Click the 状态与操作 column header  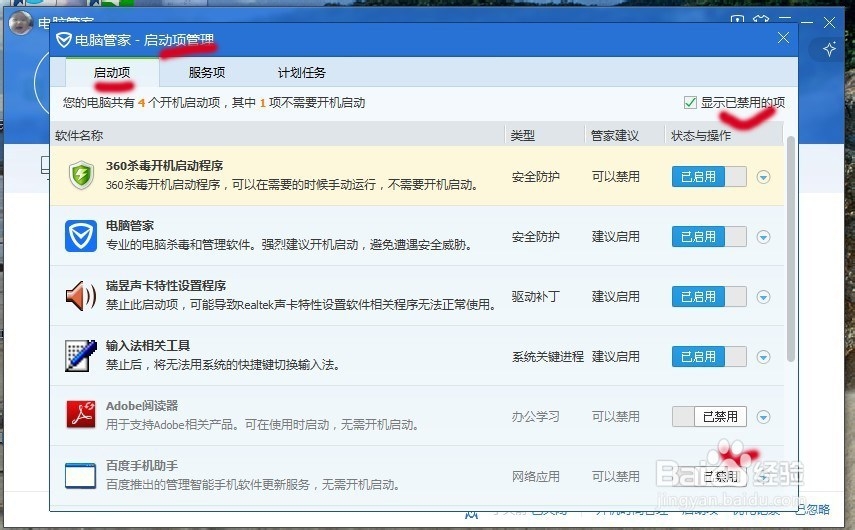point(701,135)
